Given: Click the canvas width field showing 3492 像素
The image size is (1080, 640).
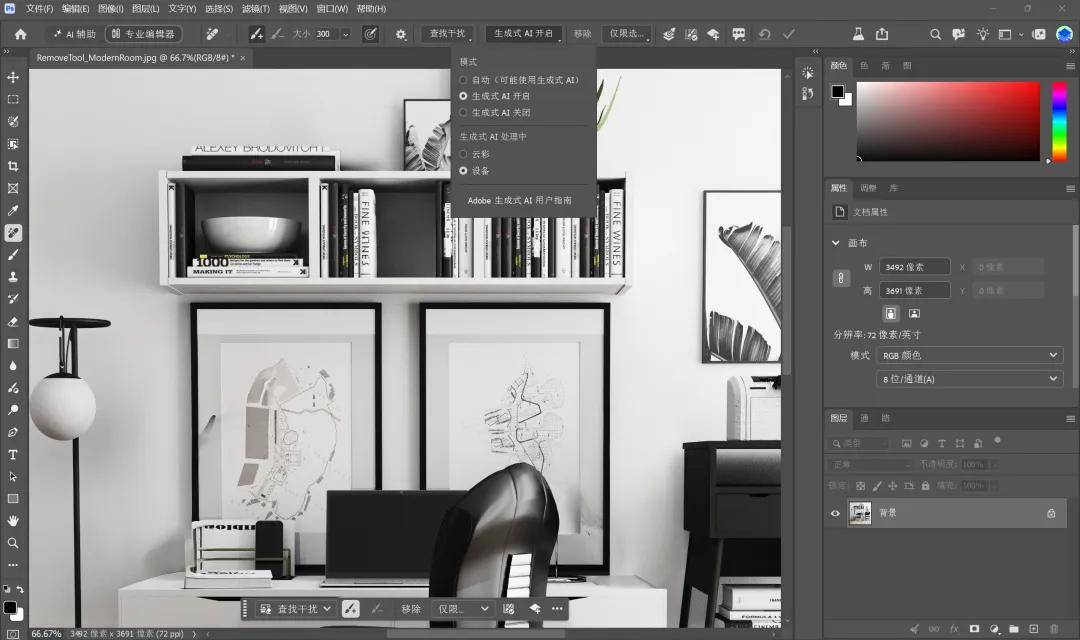Looking at the screenshot, I should pyautogui.click(x=915, y=267).
